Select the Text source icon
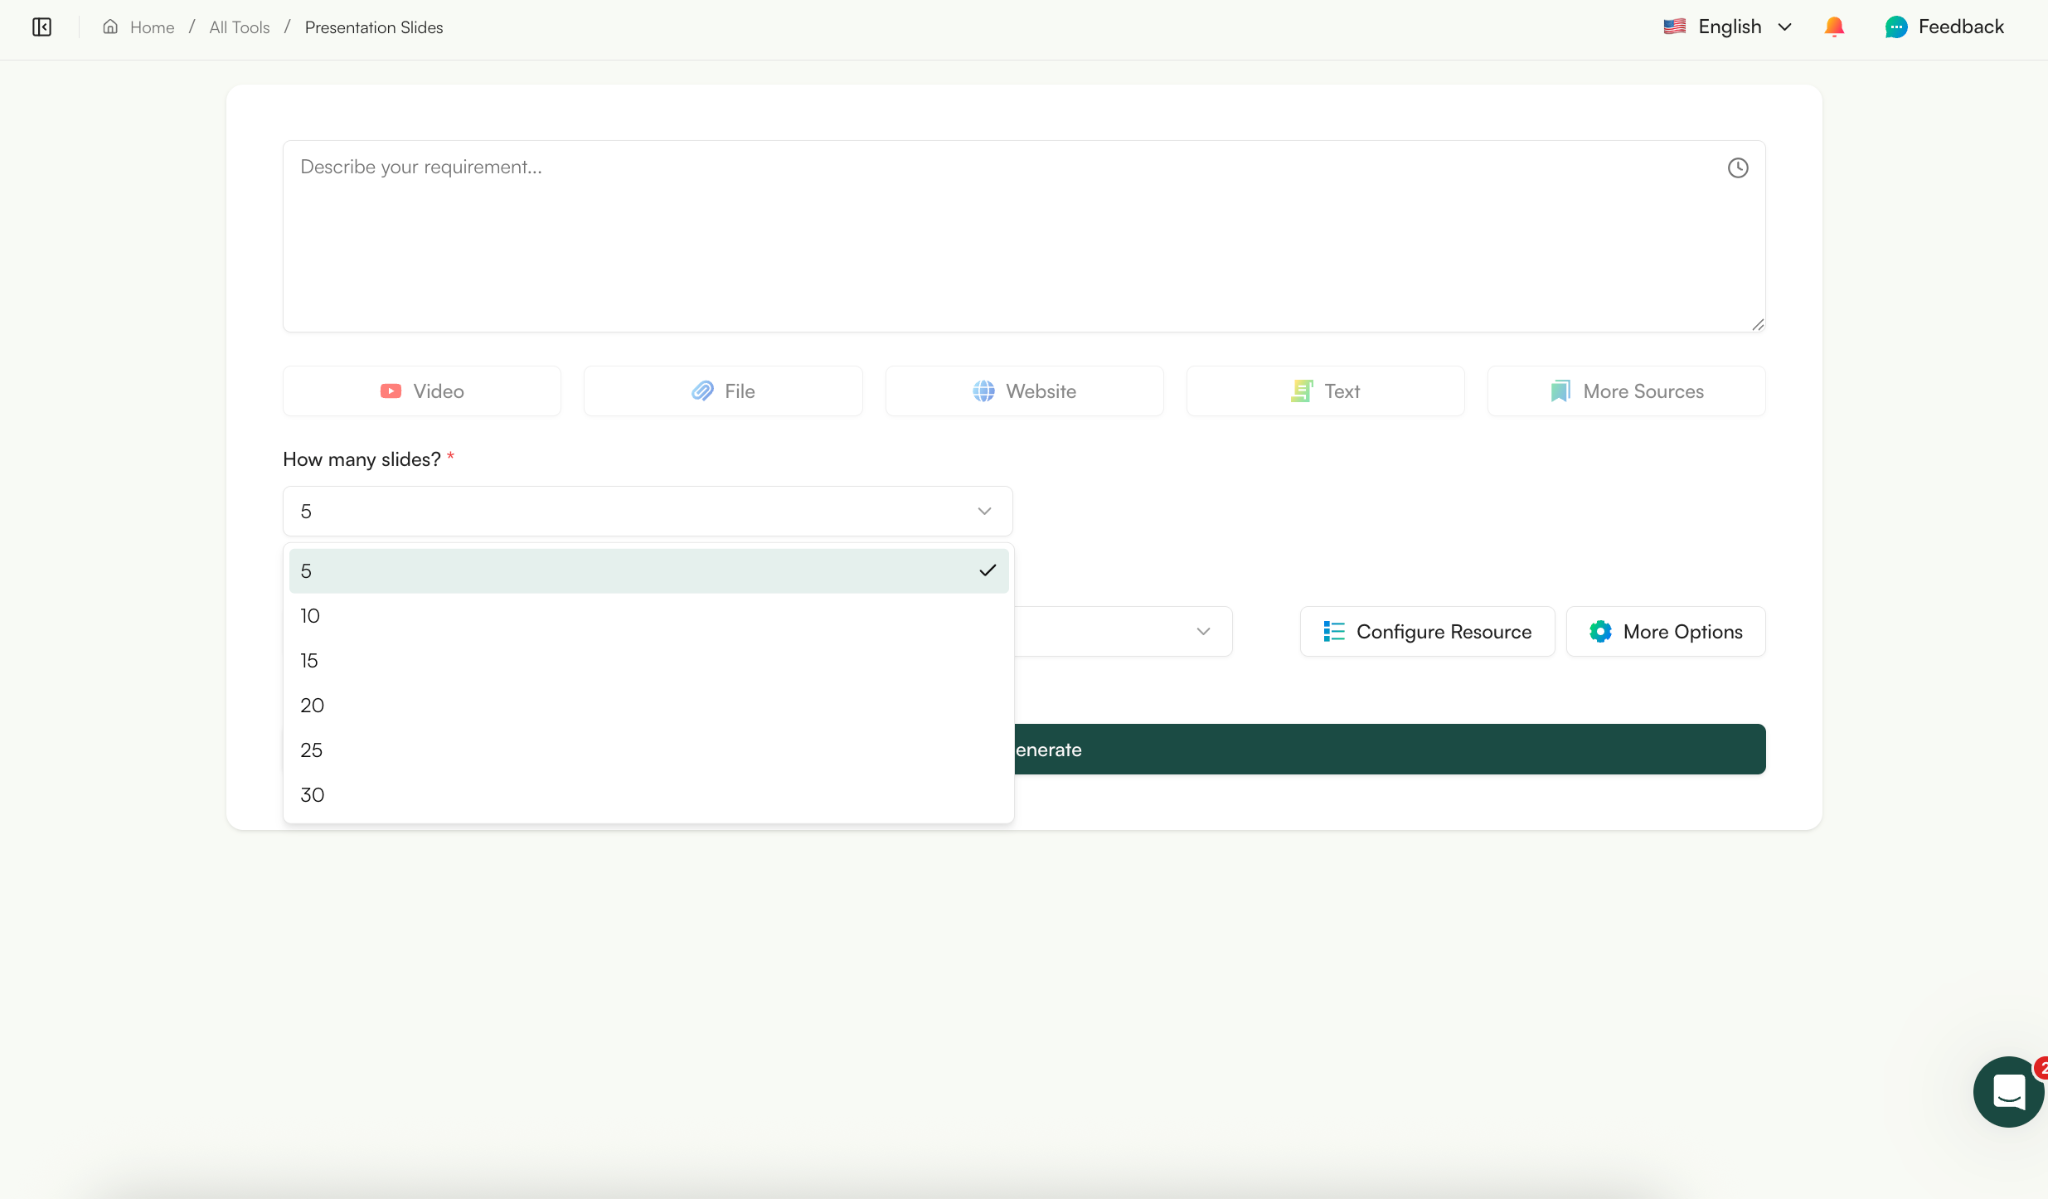The width and height of the screenshot is (2048, 1199). pyautogui.click(x=1301, y=391)
